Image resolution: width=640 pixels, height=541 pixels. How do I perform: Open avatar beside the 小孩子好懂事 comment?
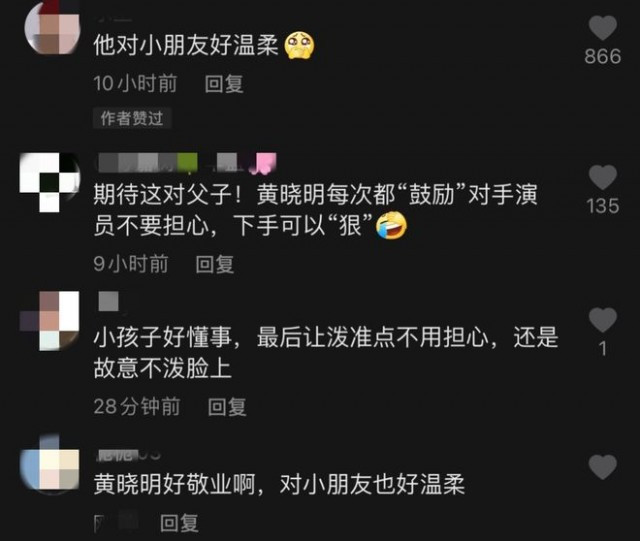click(x=49, y=321)
